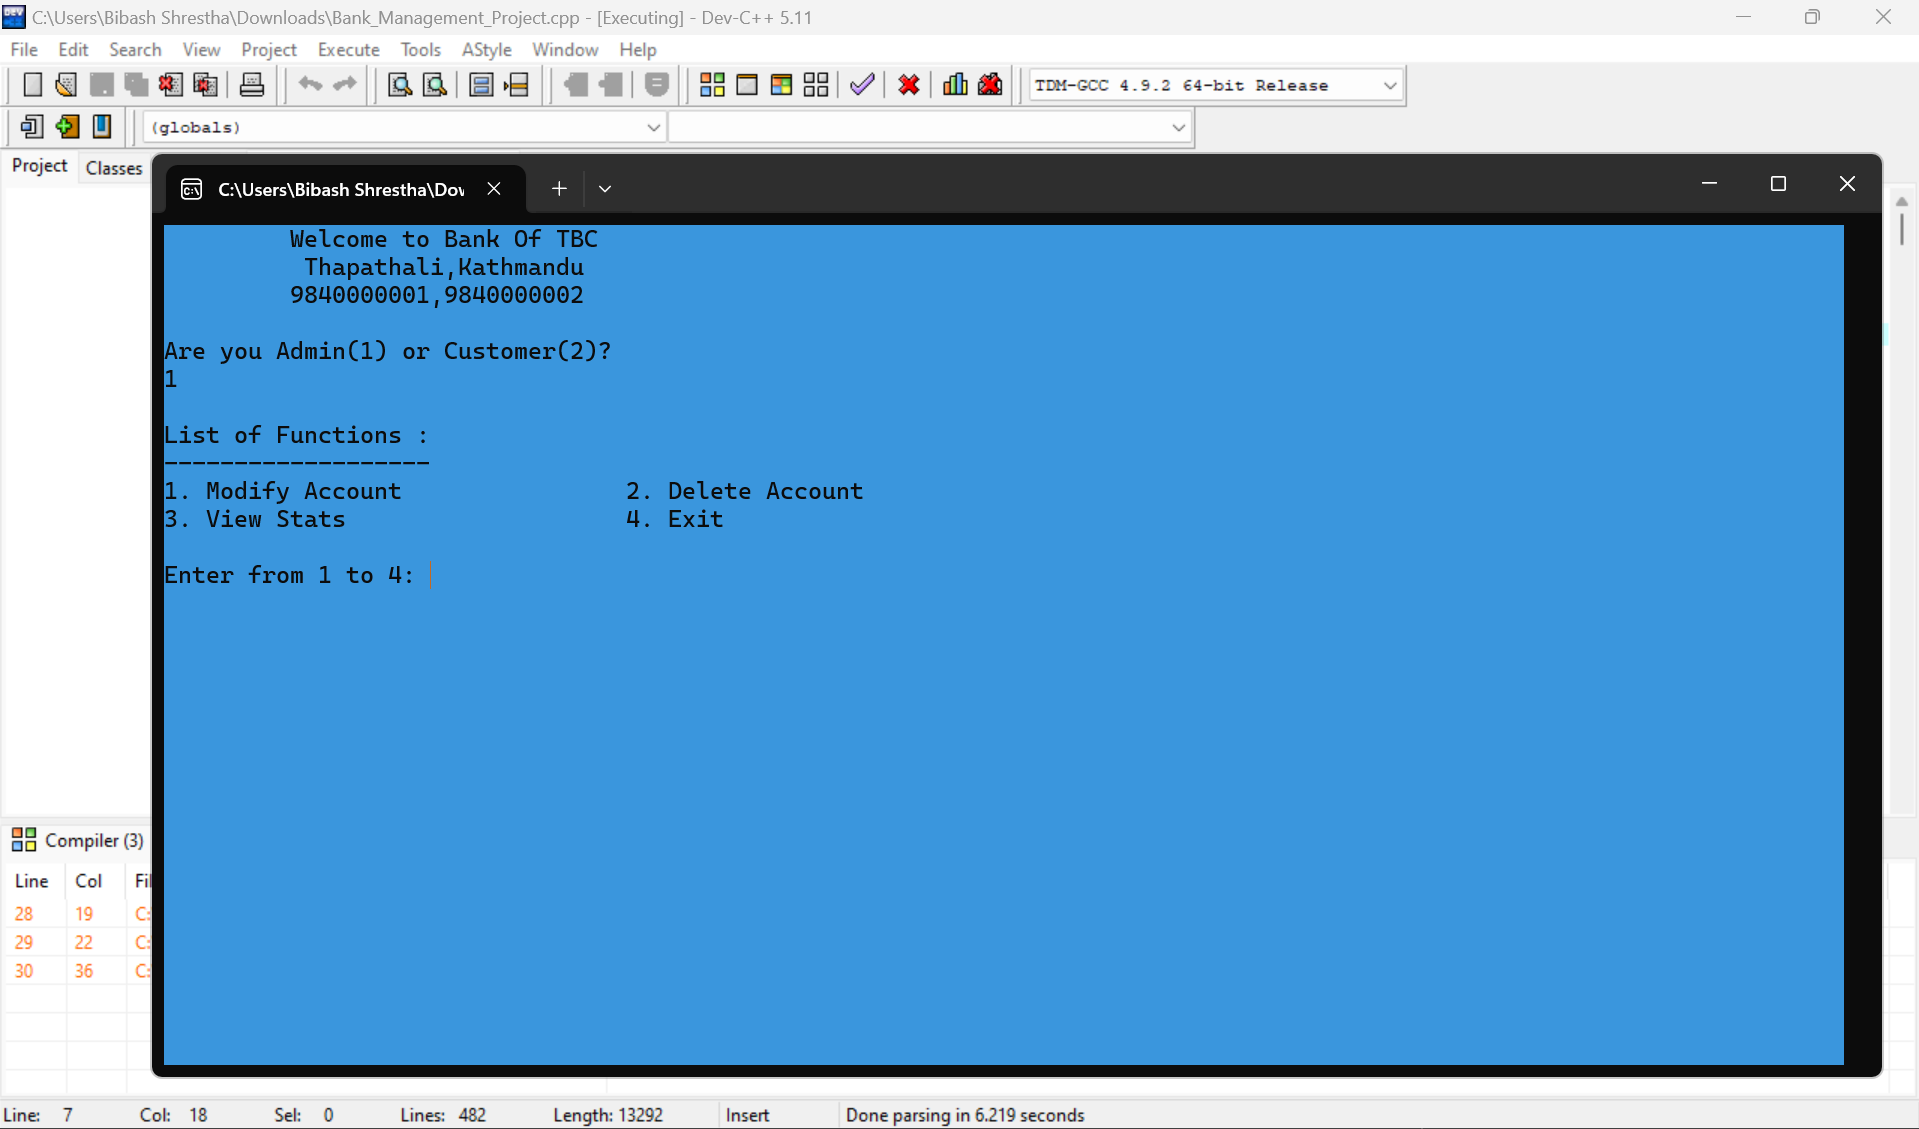The image size is (1919, 1129).
Task: Click the Syntax check checkmark icon
Action: pyautogui.click(x=862, y=85)
